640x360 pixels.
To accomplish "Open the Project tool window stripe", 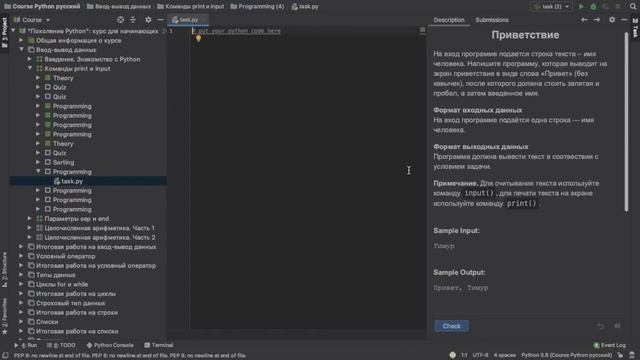I will pos(4,32).
